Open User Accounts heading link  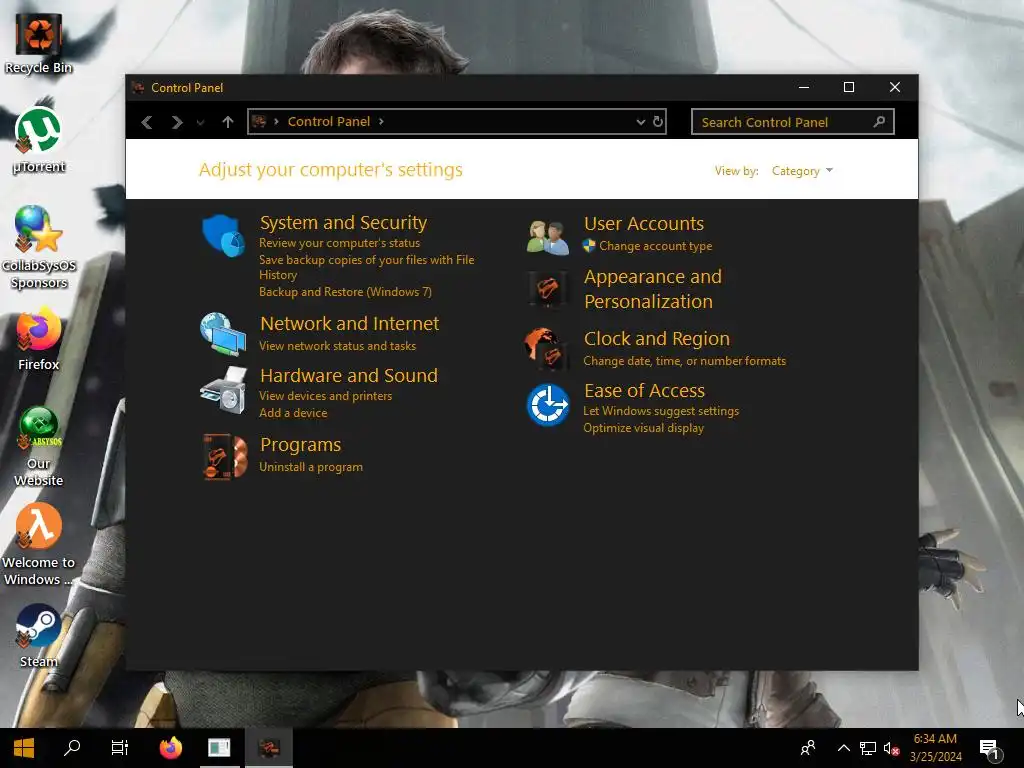[x=644, y=223]
